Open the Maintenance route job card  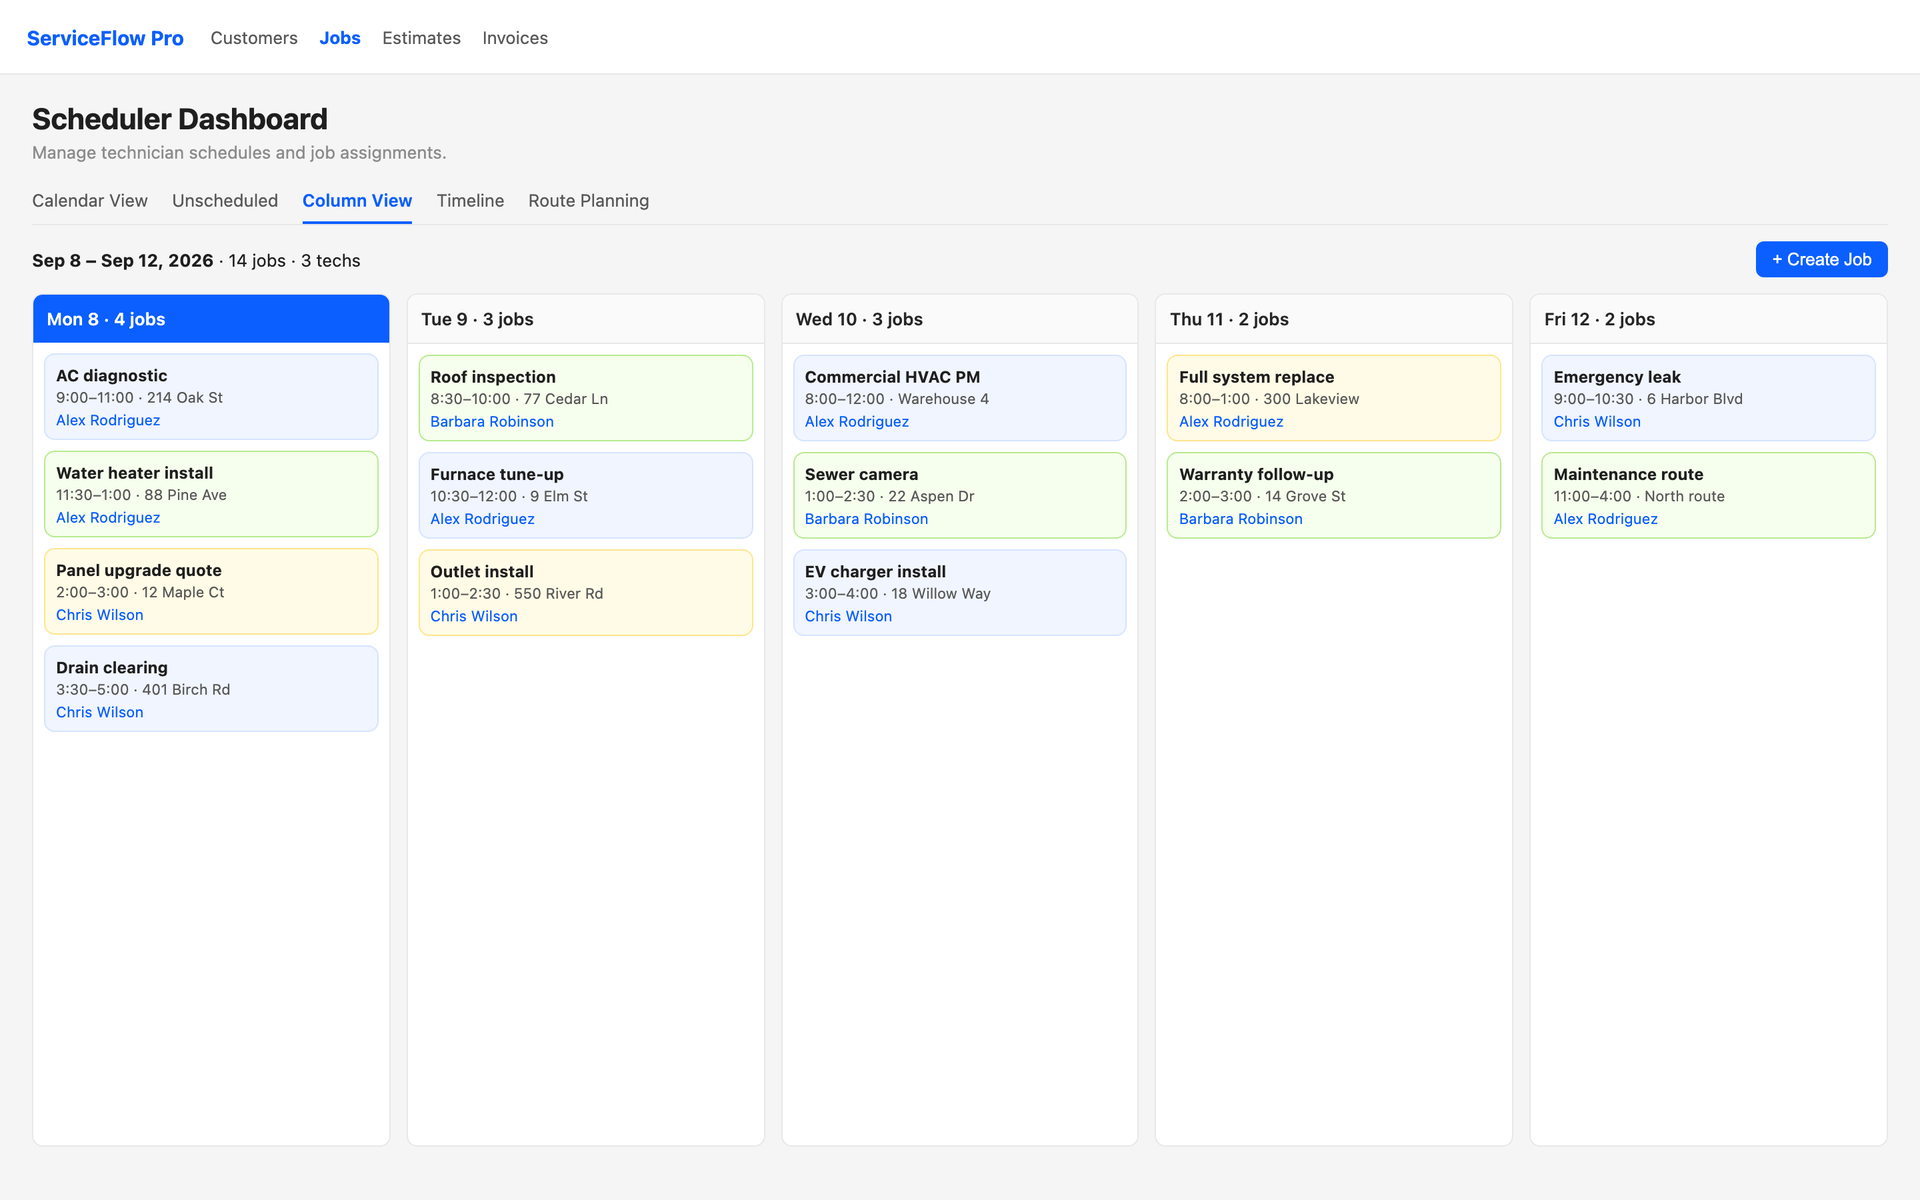click(1708, 495)
